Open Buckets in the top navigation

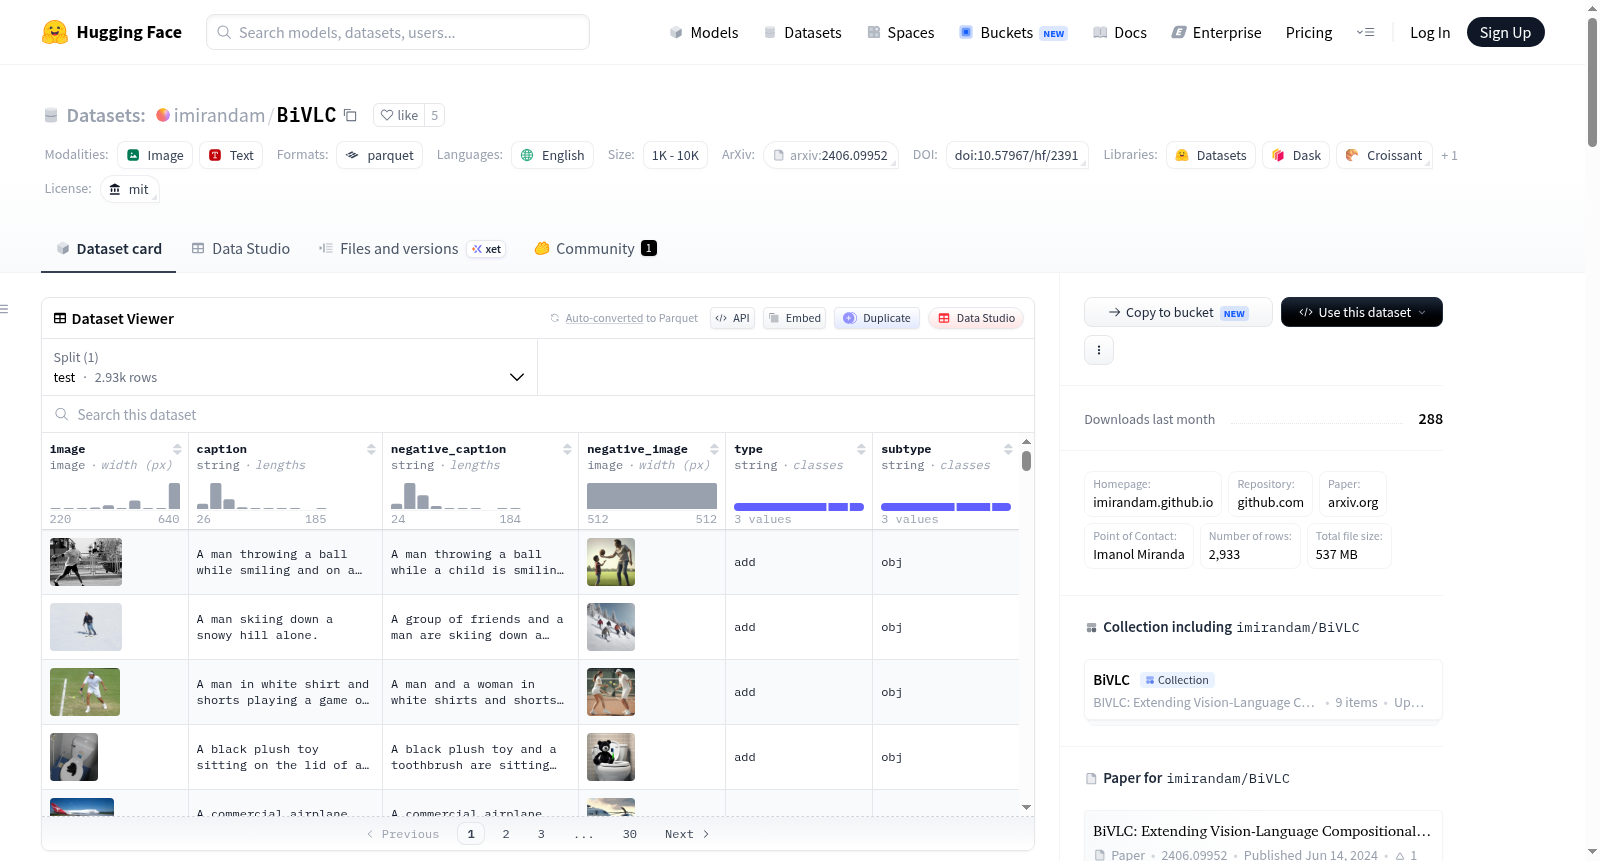pos(1013,32)
